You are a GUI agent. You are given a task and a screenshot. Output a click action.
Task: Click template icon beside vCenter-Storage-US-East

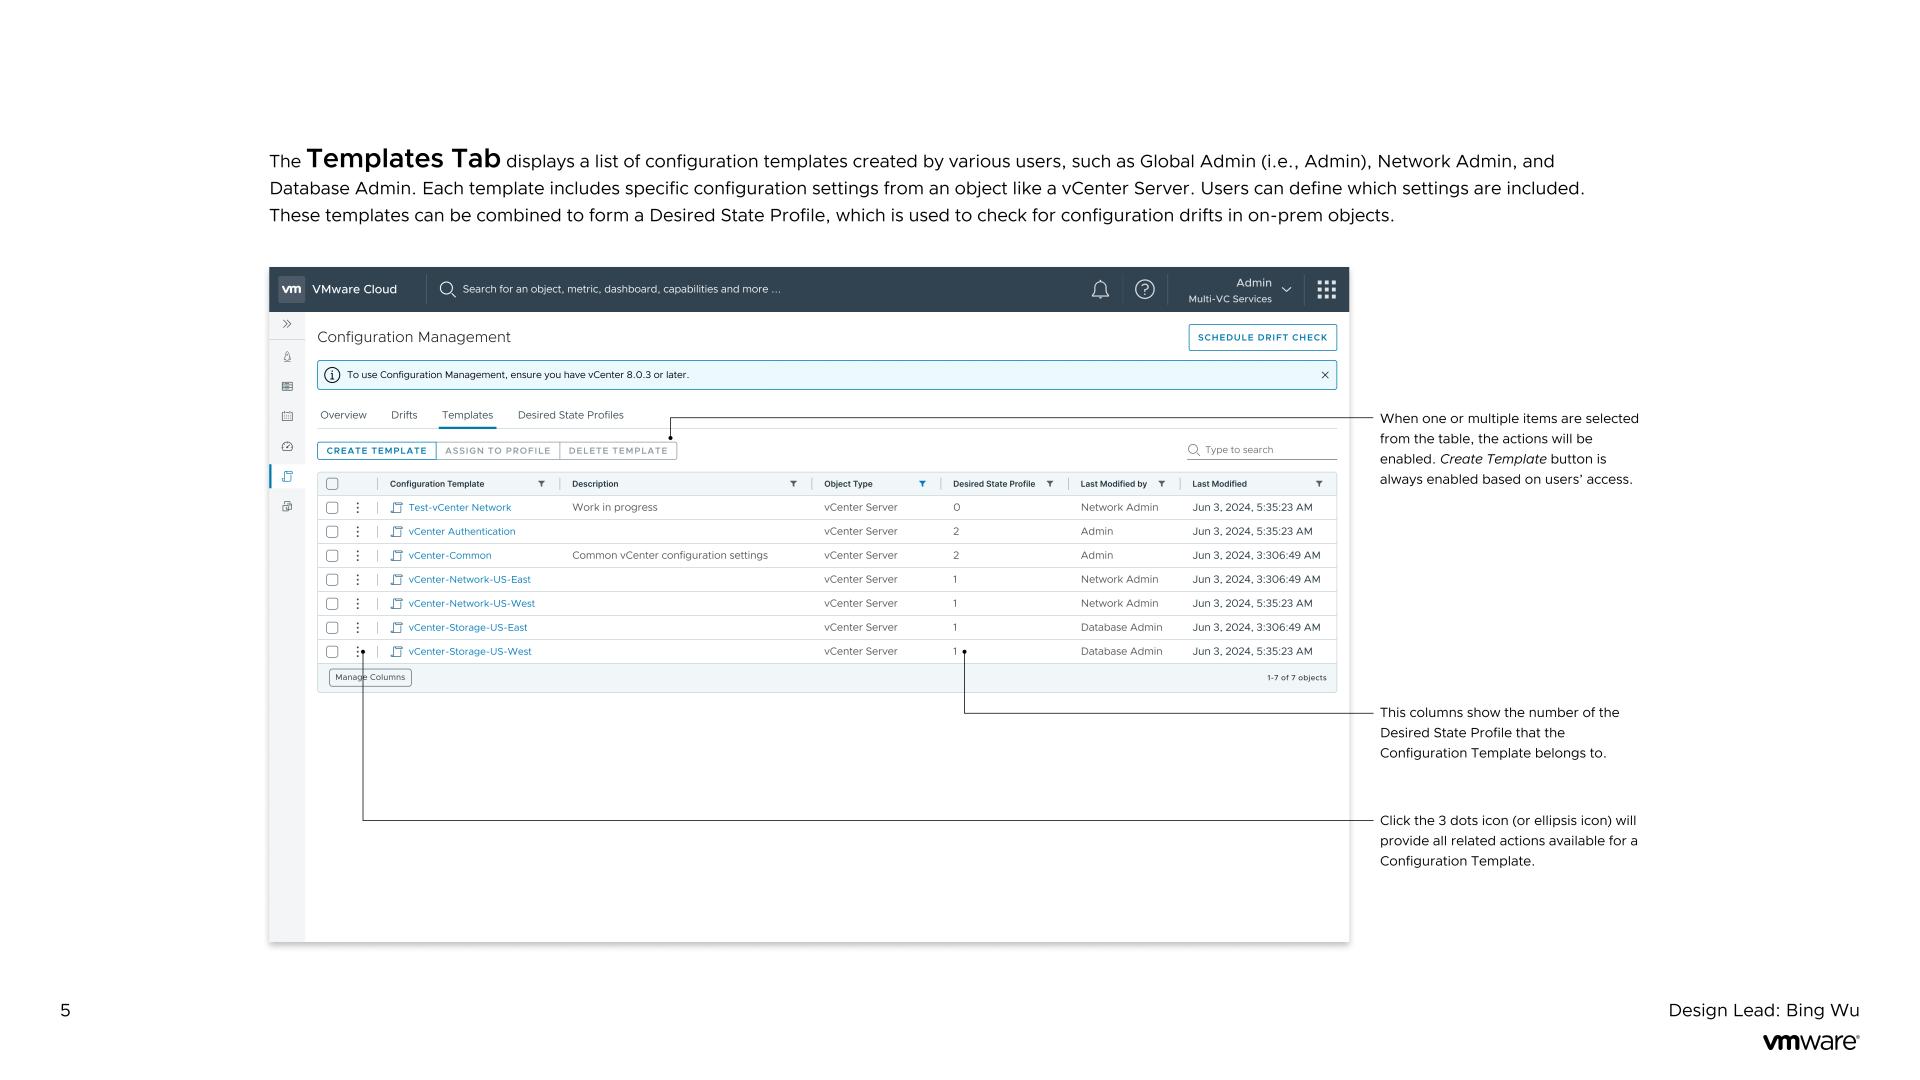396,627
